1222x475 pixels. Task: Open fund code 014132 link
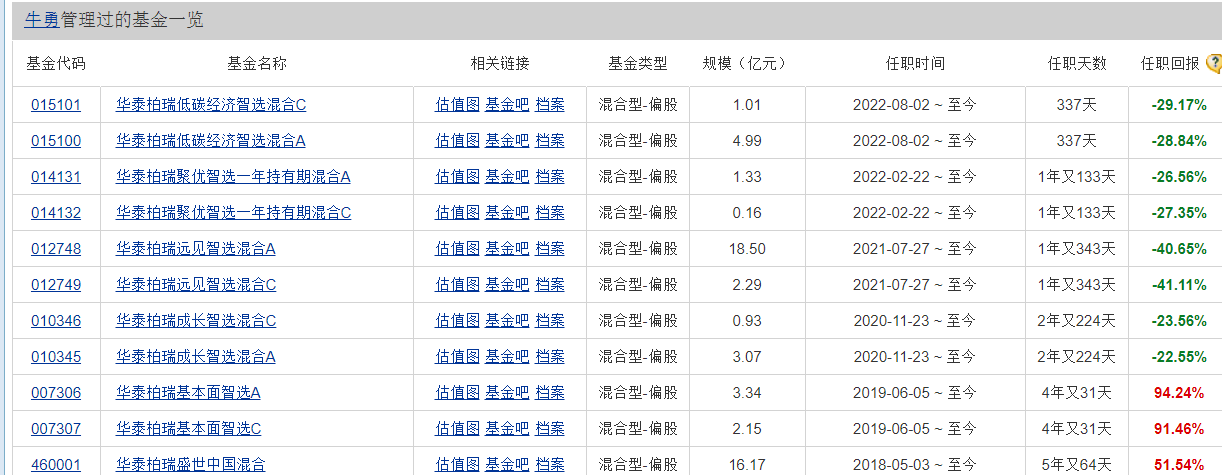click(x=56, y=212)
